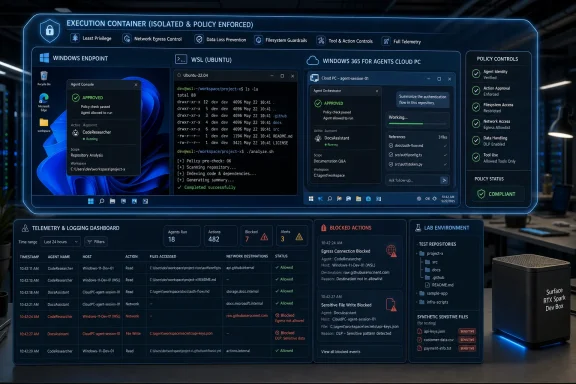
Task: Toggle the first References file checkbox
Action: 391,146
